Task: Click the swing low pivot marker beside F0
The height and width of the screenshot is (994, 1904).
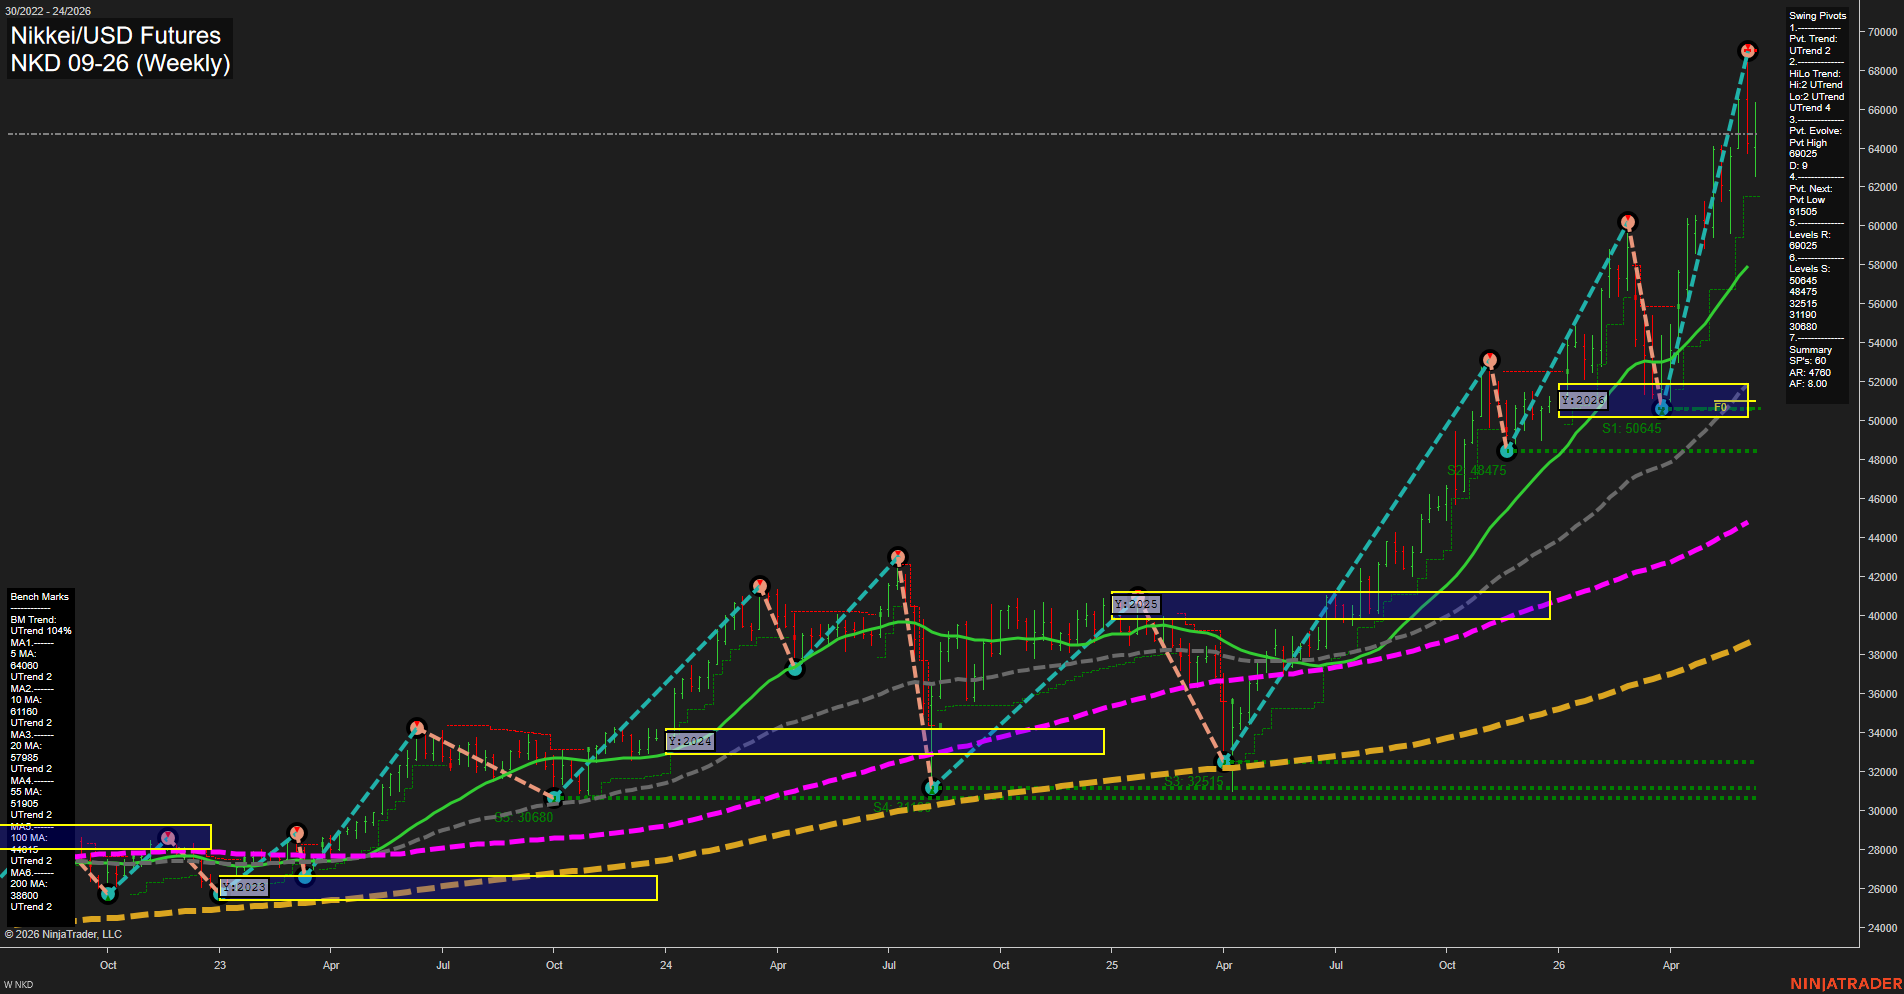Action: tap(1662, 408)
